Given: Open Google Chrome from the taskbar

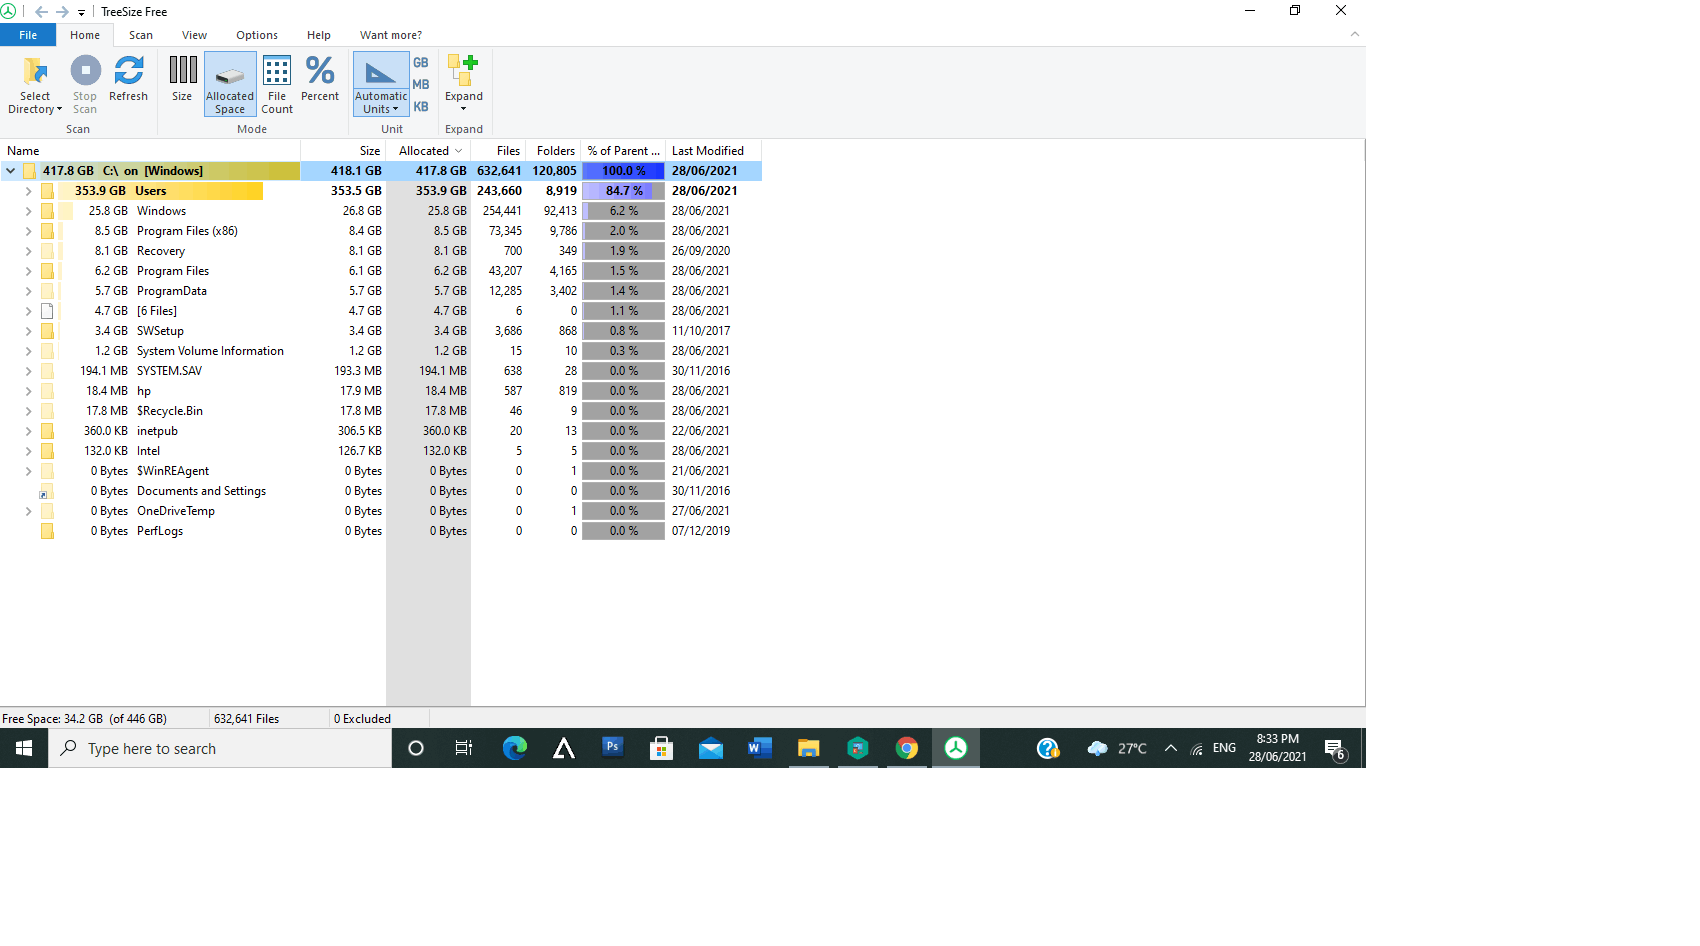Looking at the screenshot, I should click(906, 748).
